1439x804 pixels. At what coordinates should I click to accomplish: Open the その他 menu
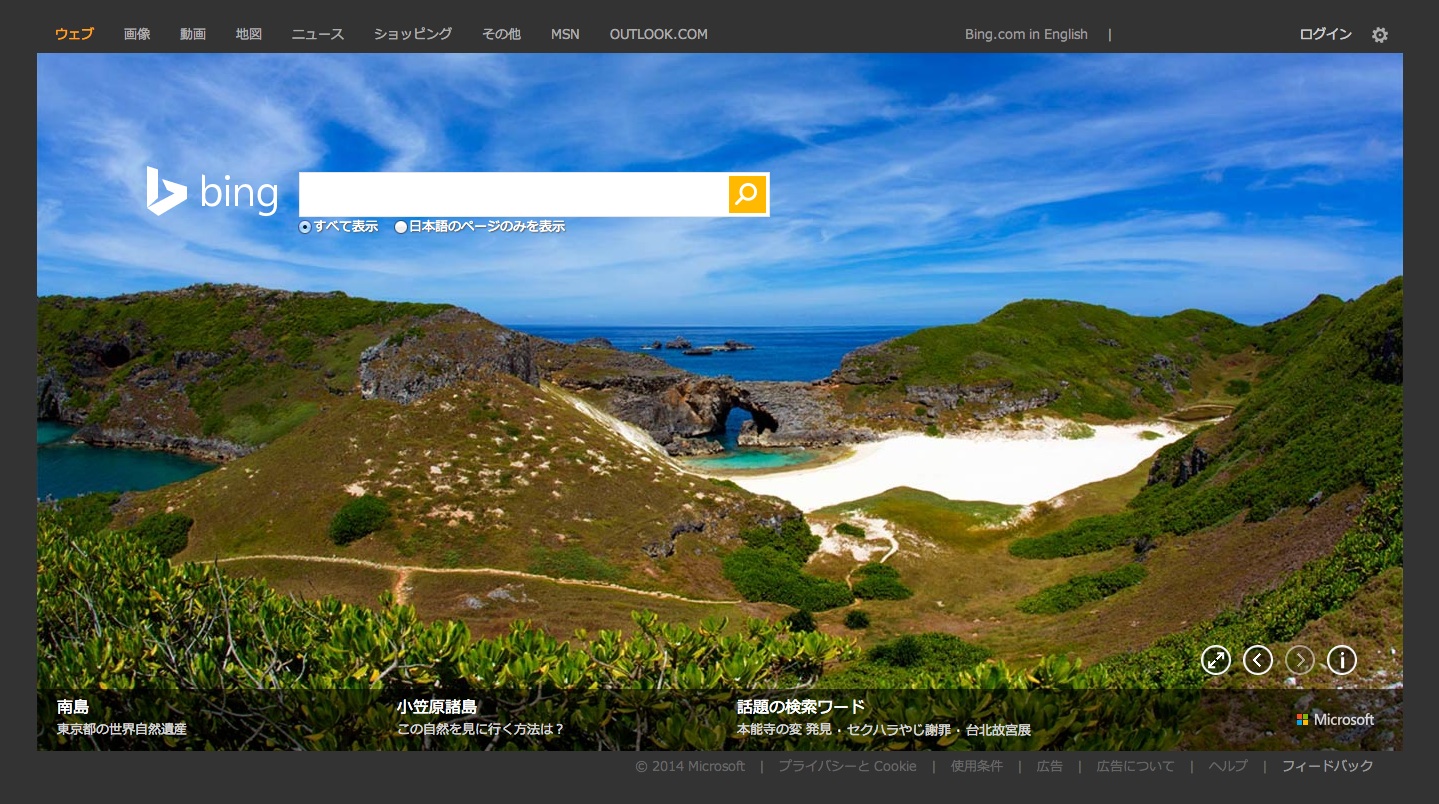[x=501, y=34]
